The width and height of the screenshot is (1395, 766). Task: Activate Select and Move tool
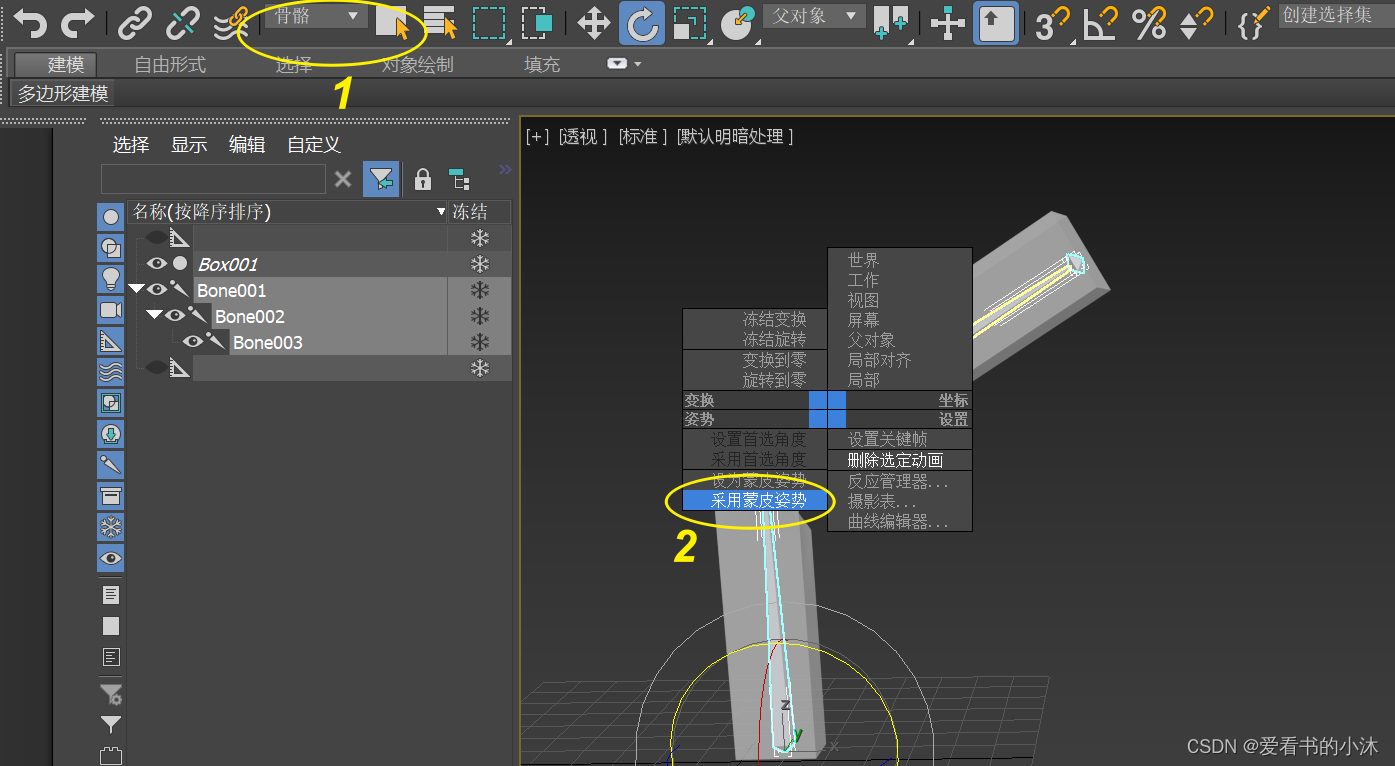tap(594, 23)
